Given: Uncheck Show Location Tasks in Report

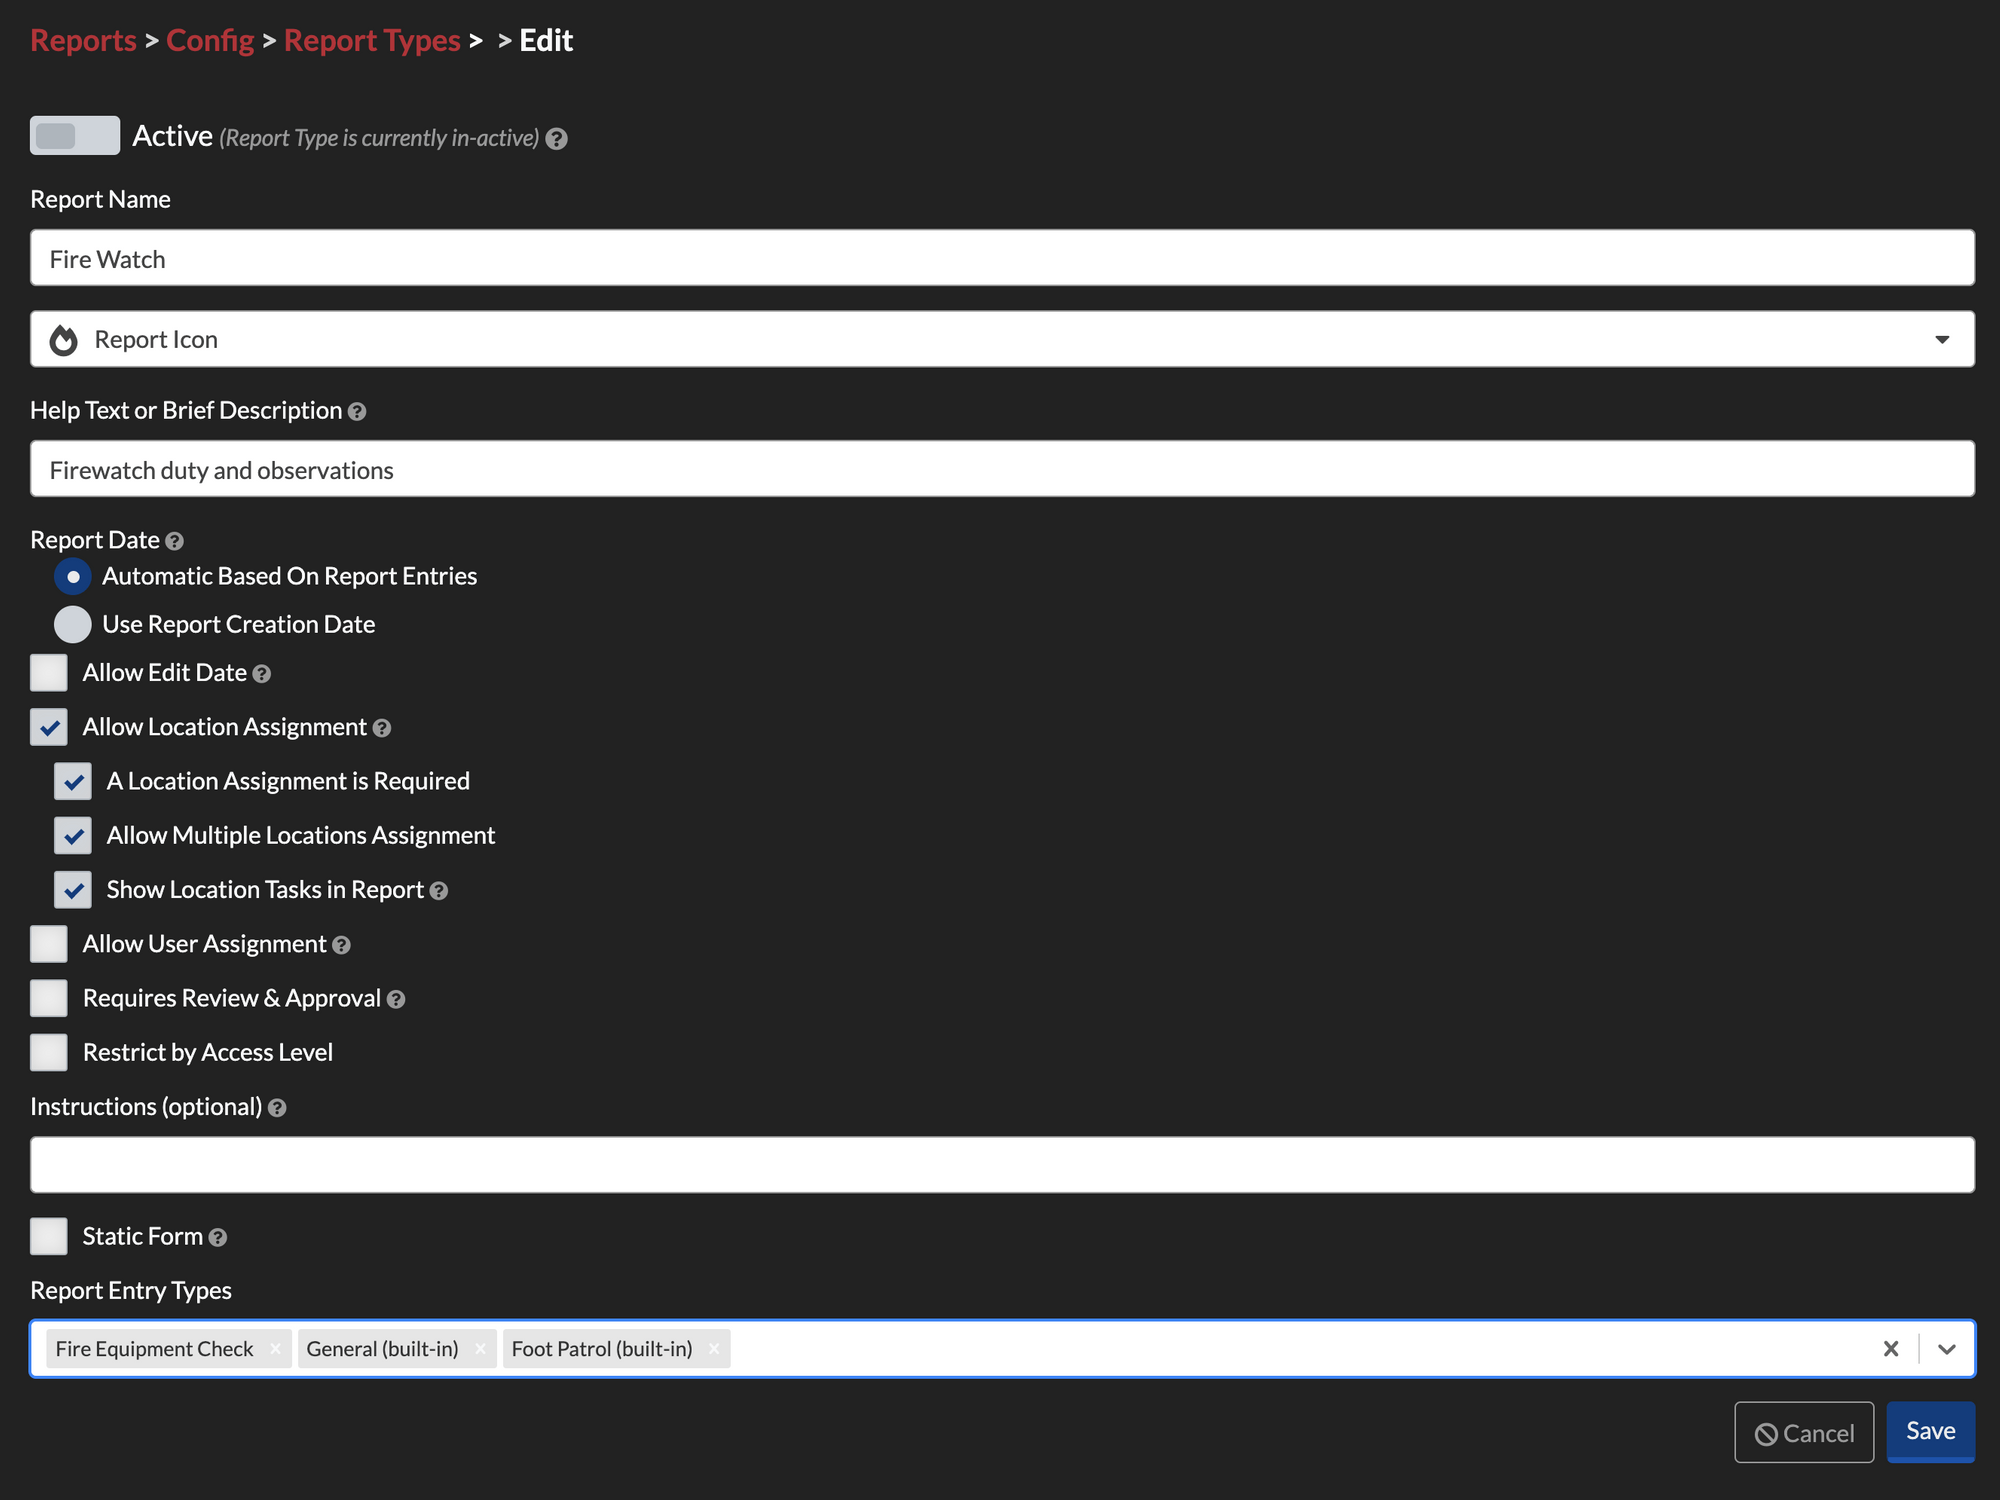Looking at the screenshot, I should (x=73, y=890).
